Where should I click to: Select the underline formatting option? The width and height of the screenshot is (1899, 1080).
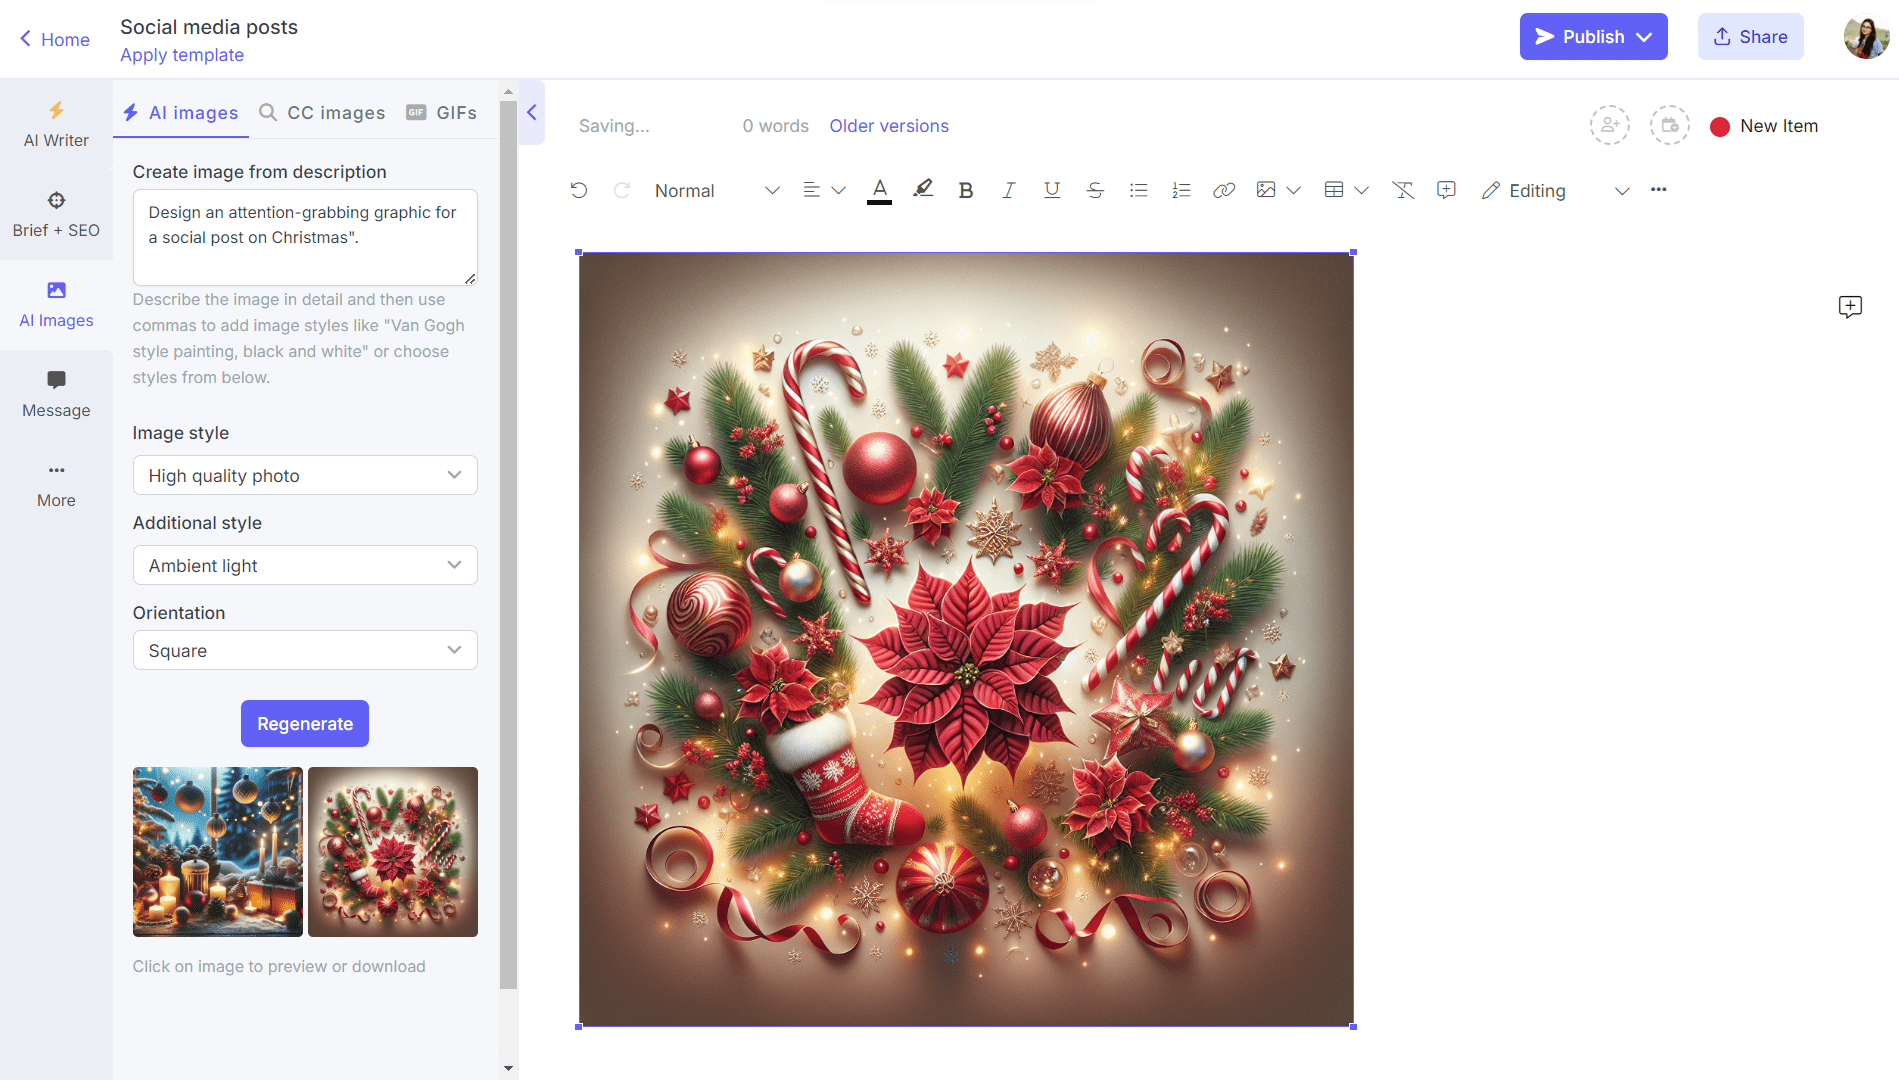pos(1051,190)
